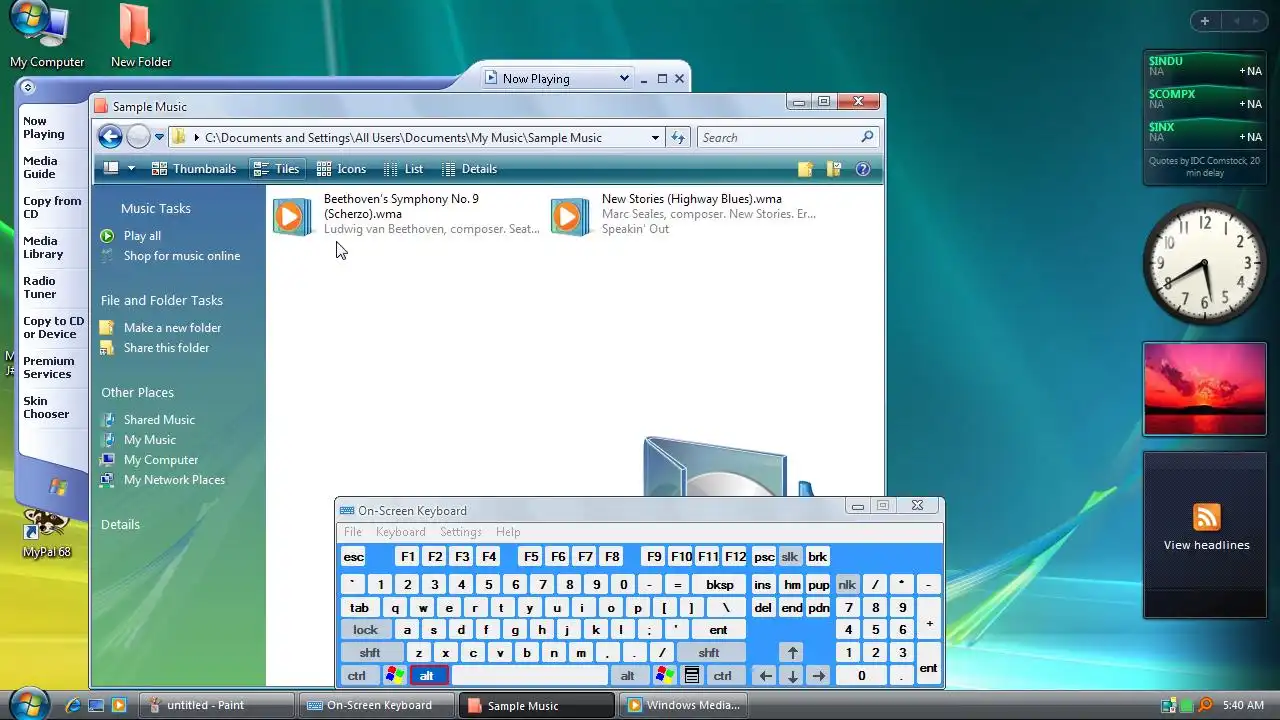Select the New Folder desktop icon
This screenshot has height=720, width=1280.
140,36
